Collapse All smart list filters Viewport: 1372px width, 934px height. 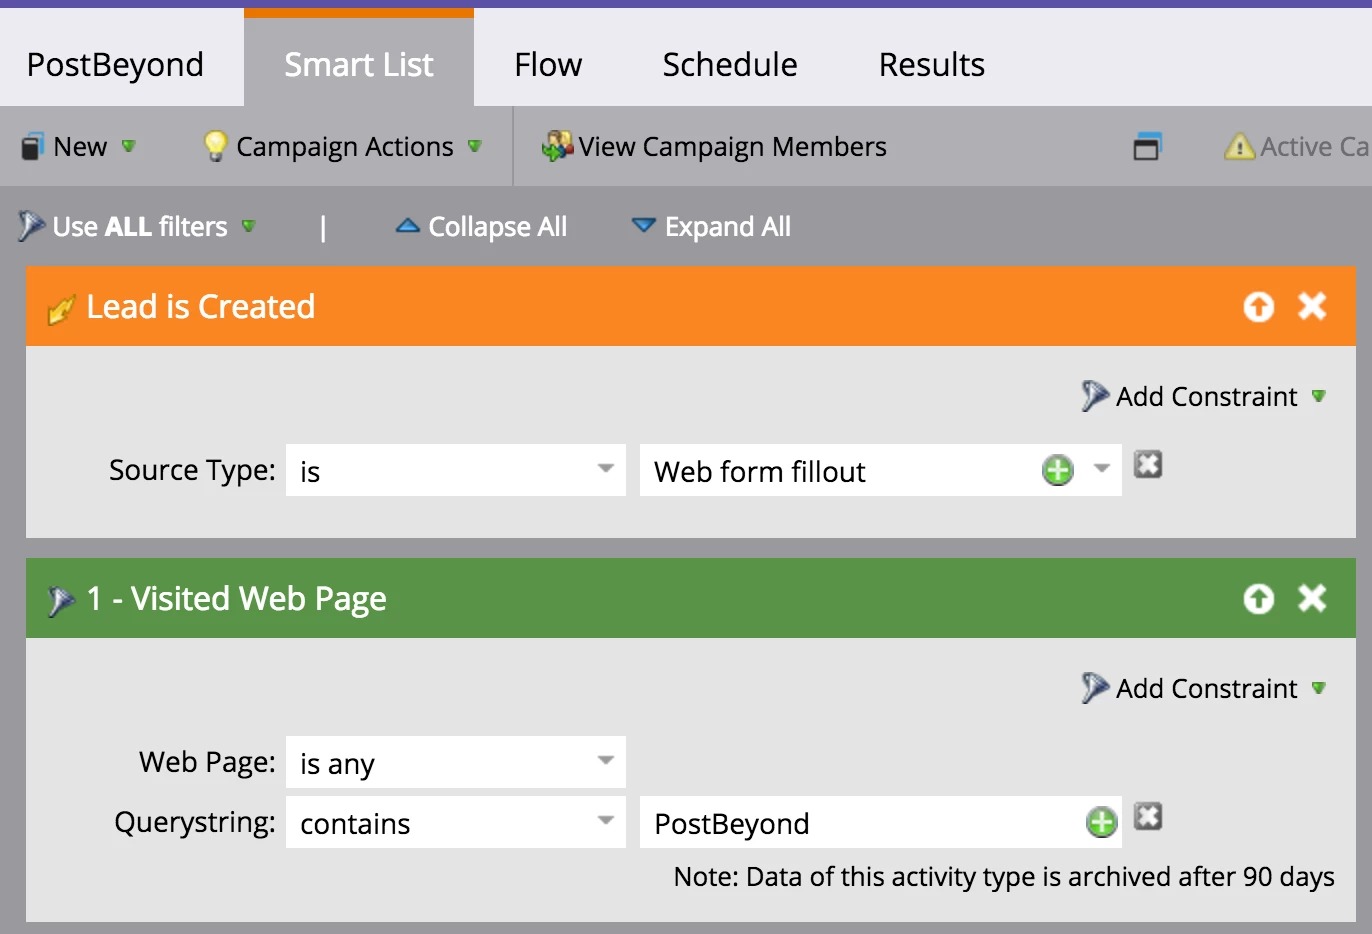[482, 227]
